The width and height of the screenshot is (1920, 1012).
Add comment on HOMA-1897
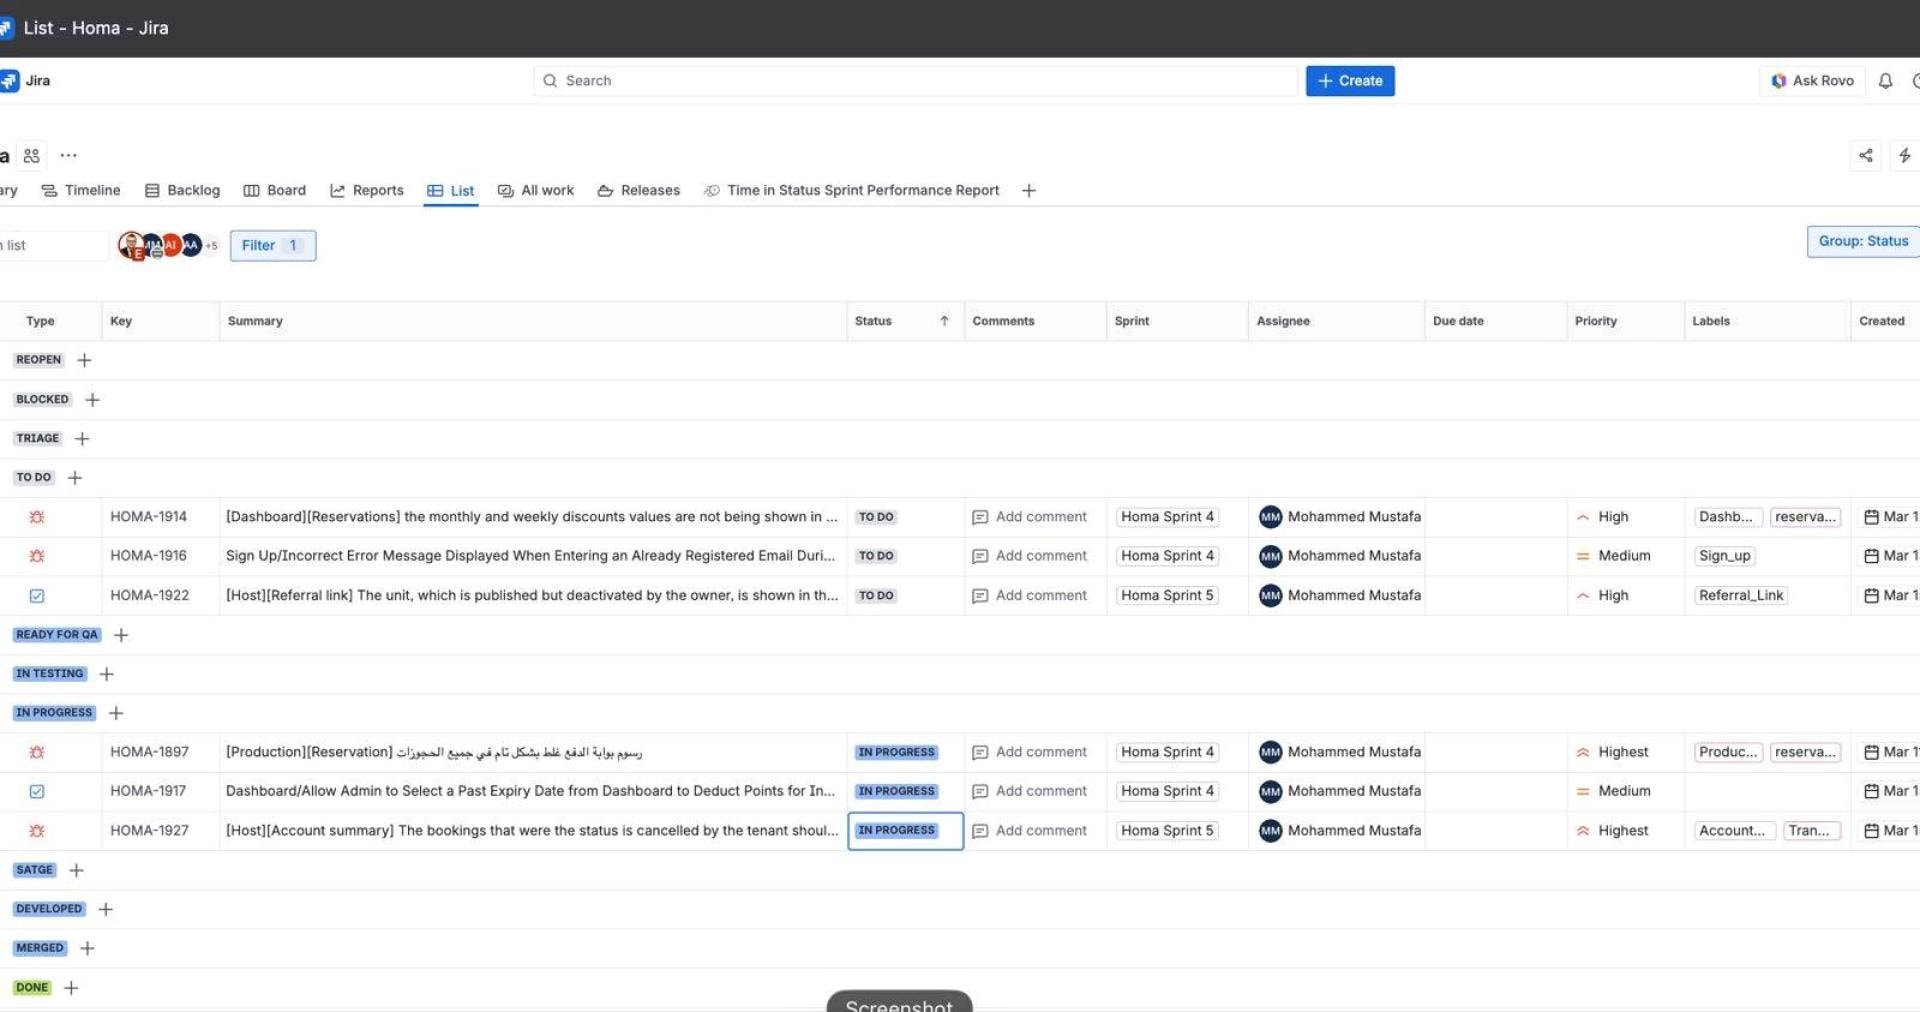point(1029,752)
